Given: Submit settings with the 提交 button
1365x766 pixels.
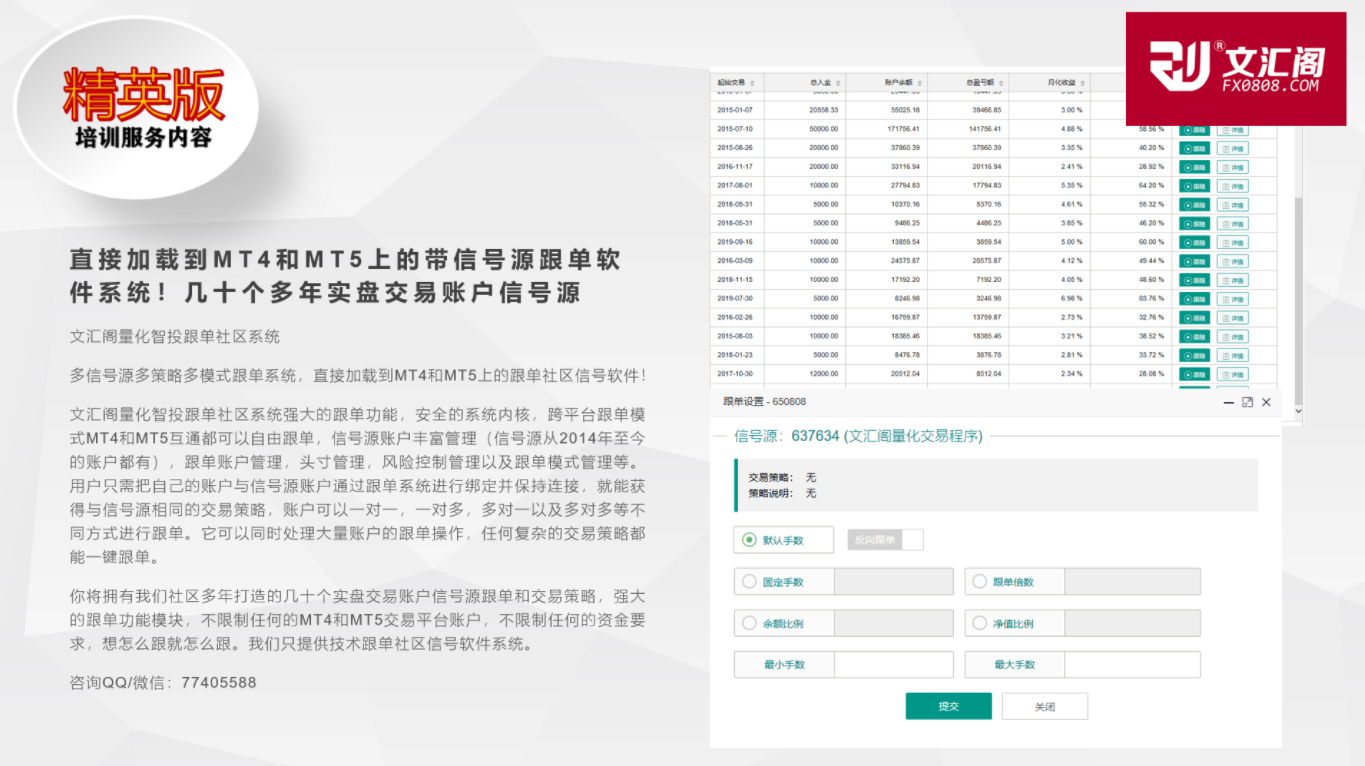Looking at the screenshot, I should (x=948, y=706).
